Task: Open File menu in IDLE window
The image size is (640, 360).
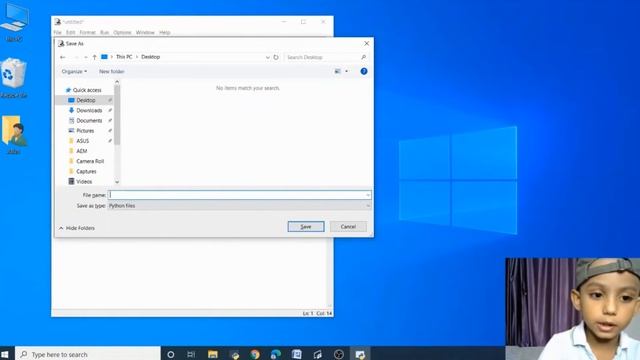Action: tap(58, 32)
